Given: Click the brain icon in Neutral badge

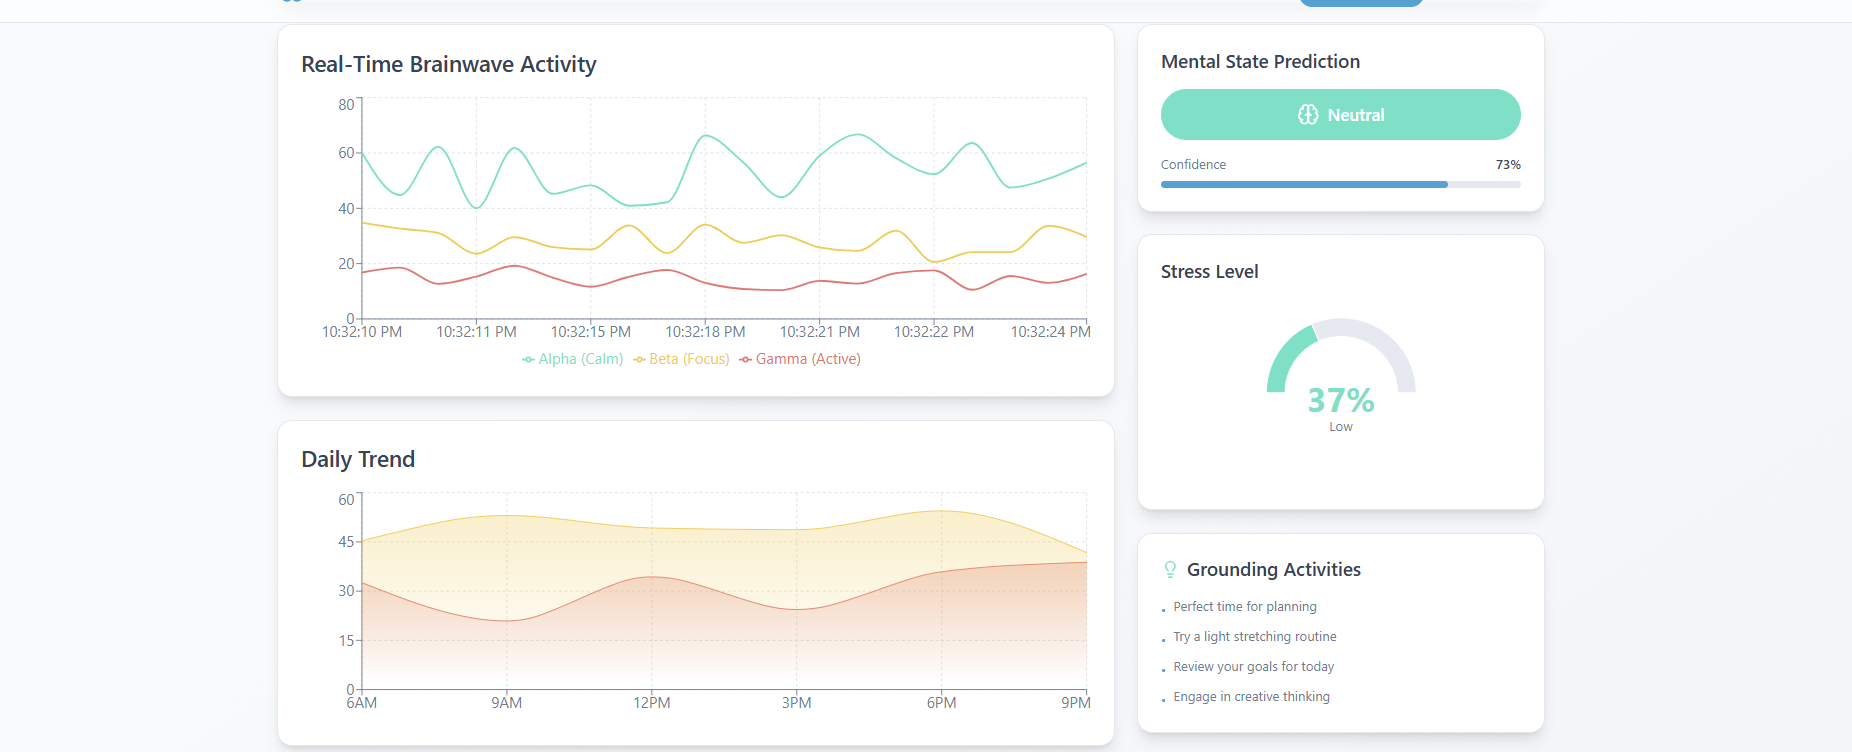Looking at the screenshot, I should [1307, 115].
